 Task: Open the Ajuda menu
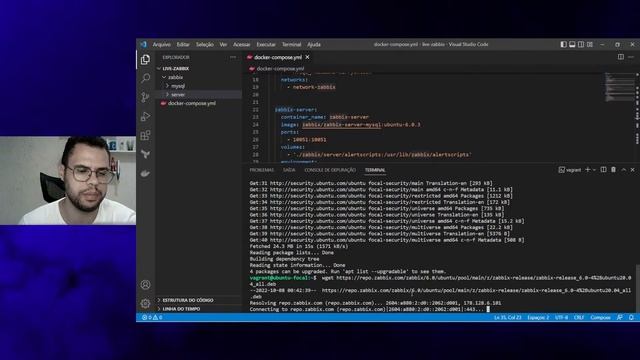coord(313,44)
